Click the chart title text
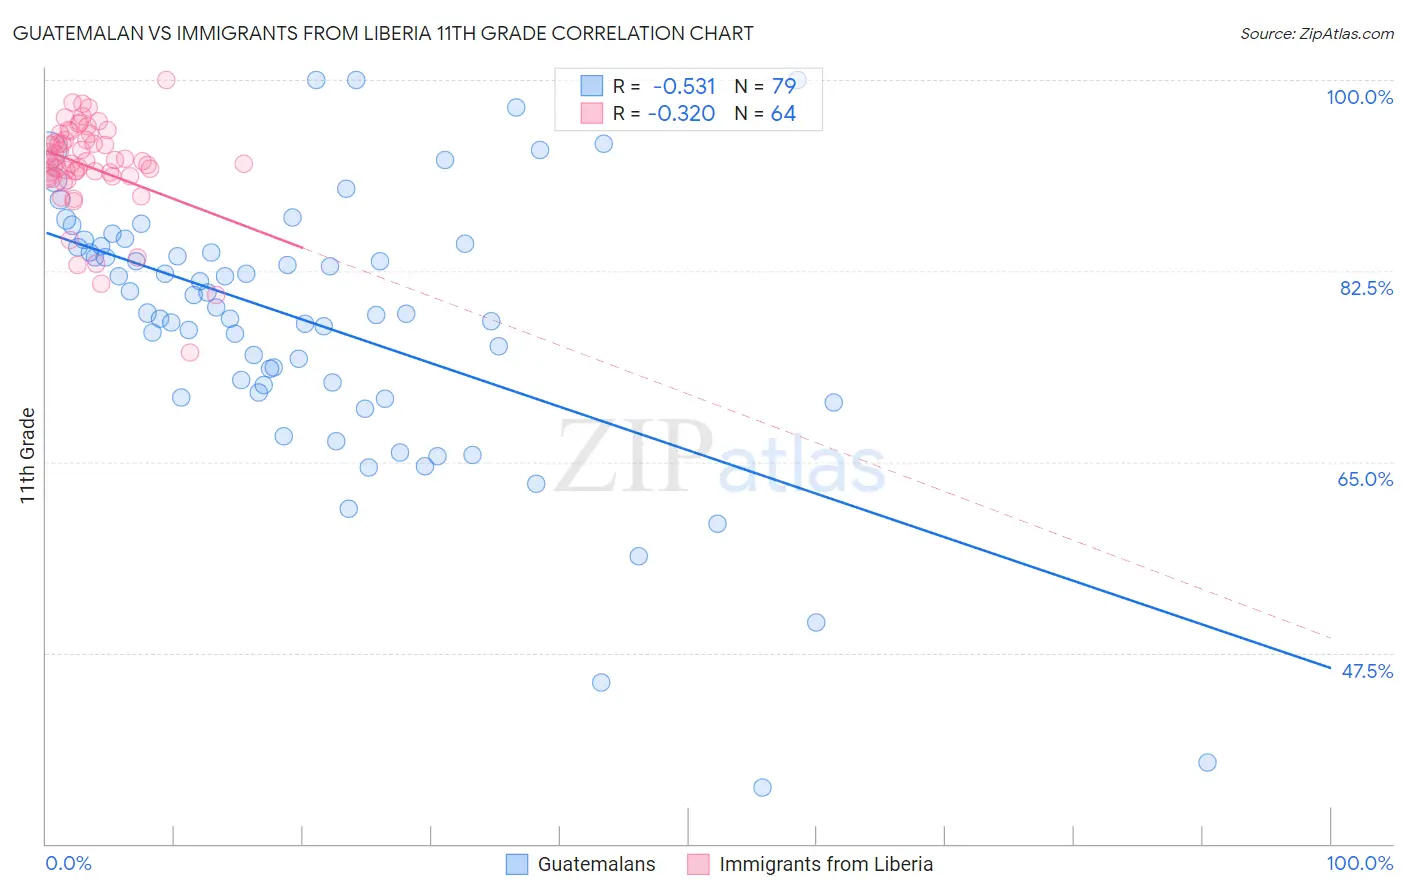The width and height of the screenshot is (1406, 892). (x=383, y=33)
